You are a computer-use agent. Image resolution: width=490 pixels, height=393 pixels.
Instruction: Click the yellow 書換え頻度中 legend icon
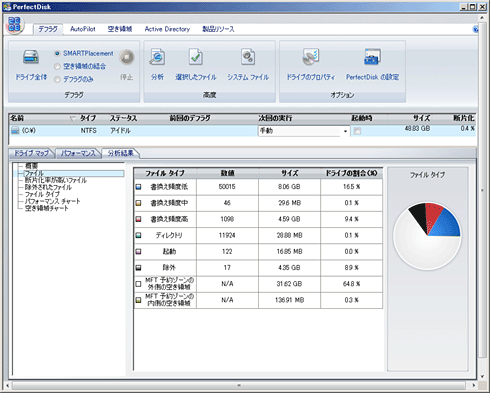[x=139, y=203]
